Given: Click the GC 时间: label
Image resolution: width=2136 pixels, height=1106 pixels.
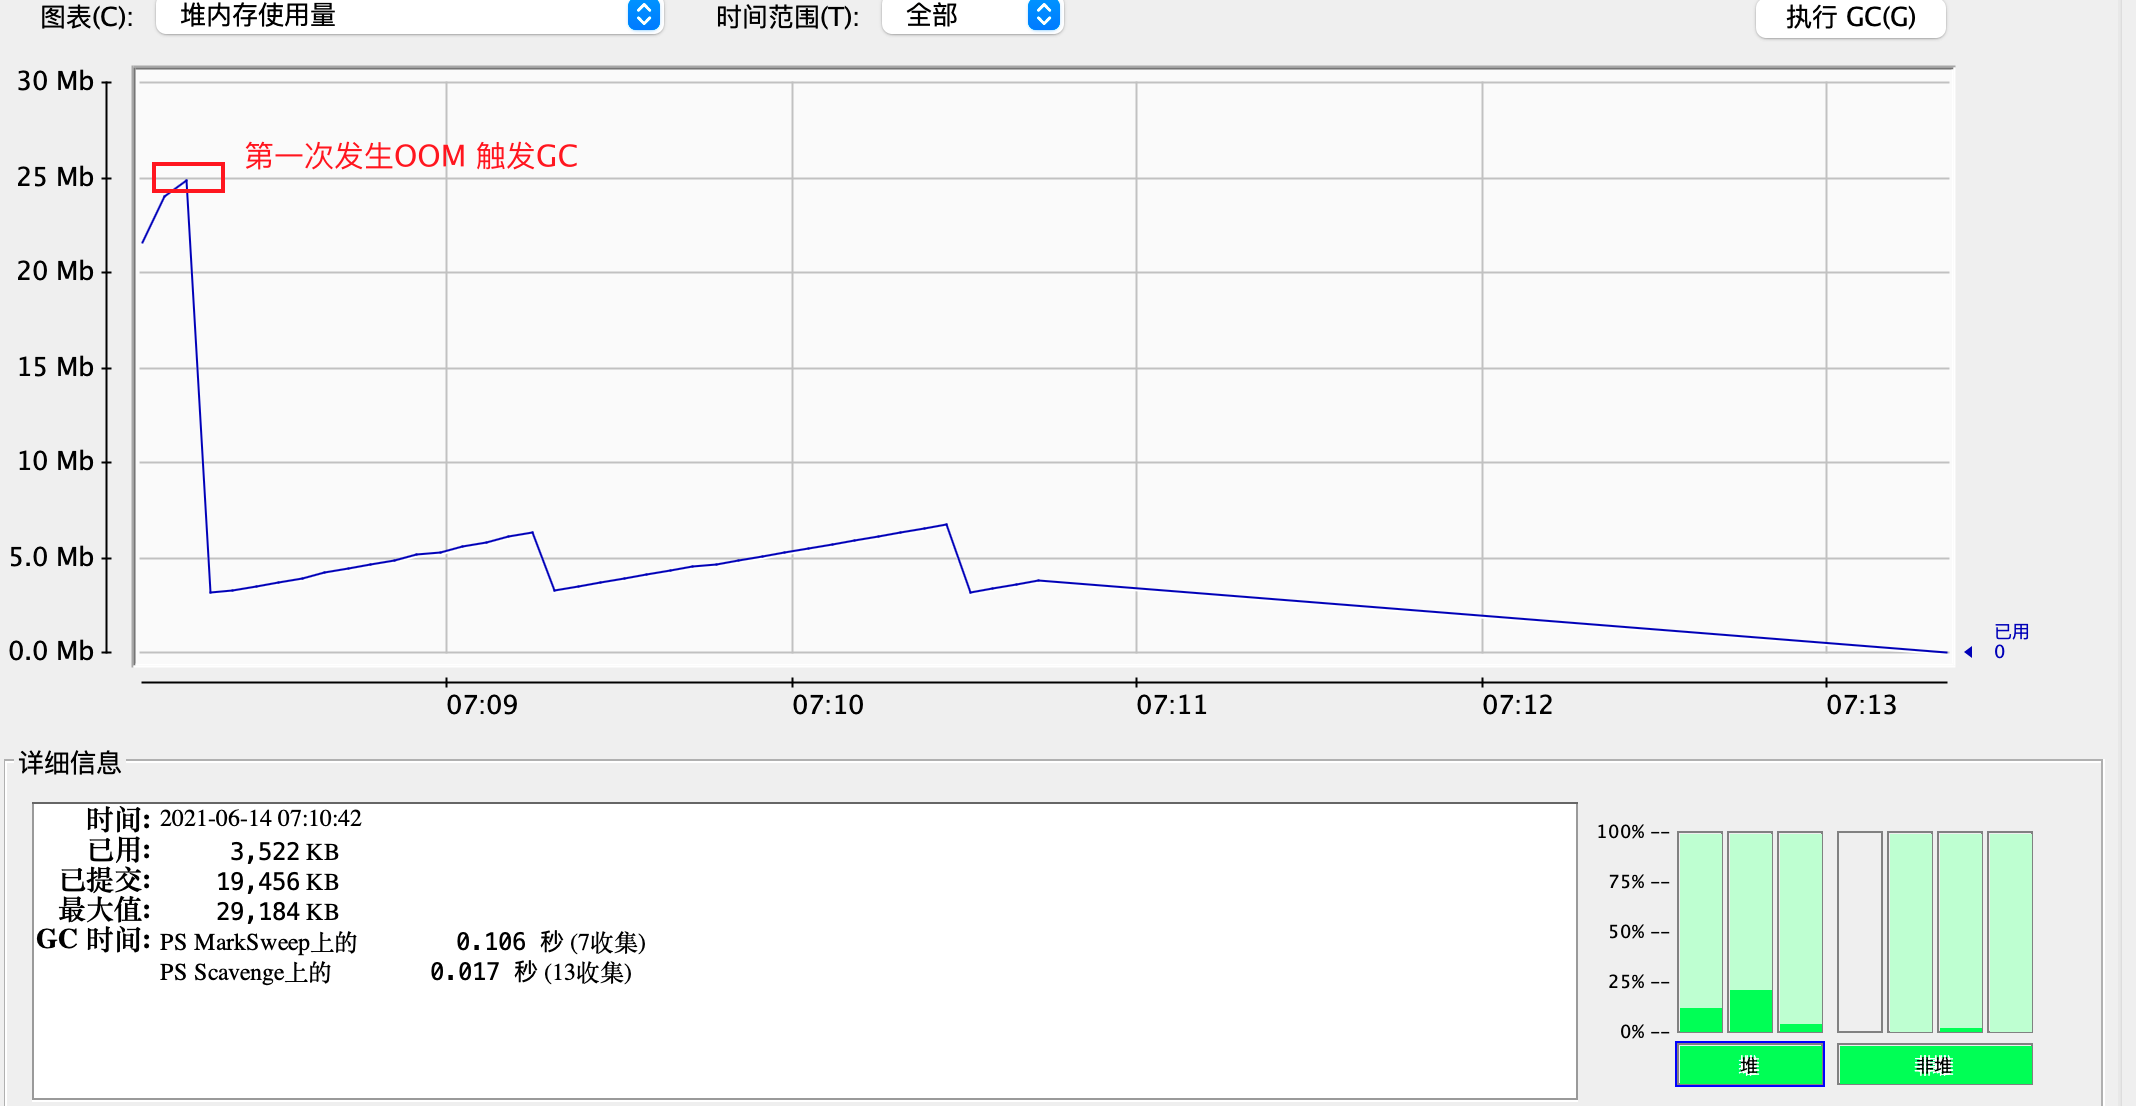Looking at the screenshot, I should pyautogui.click(x=94, y=940).
